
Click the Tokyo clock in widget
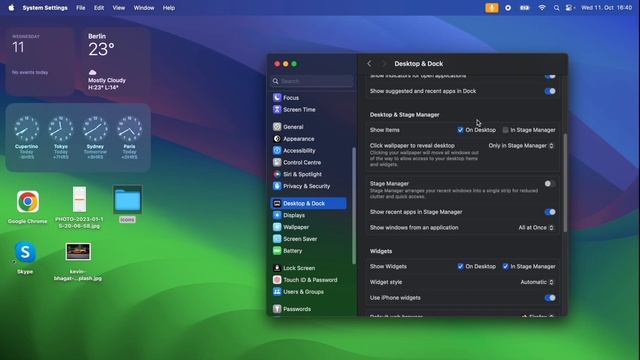click(61, 129)
